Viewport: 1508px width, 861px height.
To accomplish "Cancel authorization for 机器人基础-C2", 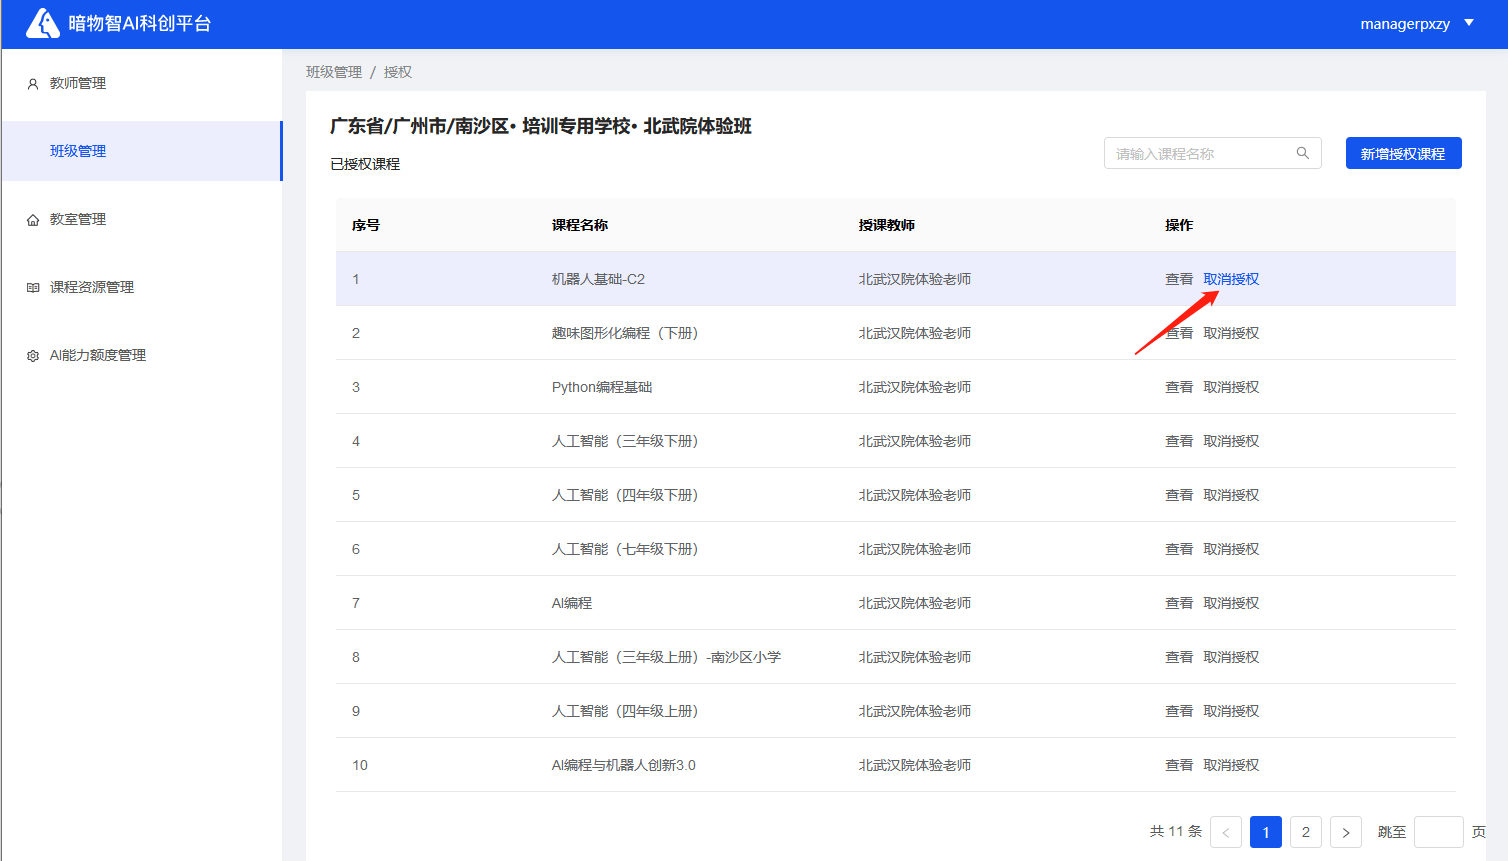I will point(1231,279).
